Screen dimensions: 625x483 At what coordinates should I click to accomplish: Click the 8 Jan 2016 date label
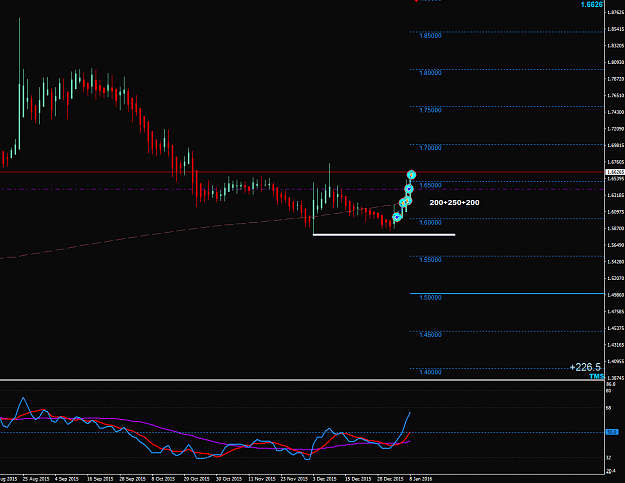click(420, 479)
